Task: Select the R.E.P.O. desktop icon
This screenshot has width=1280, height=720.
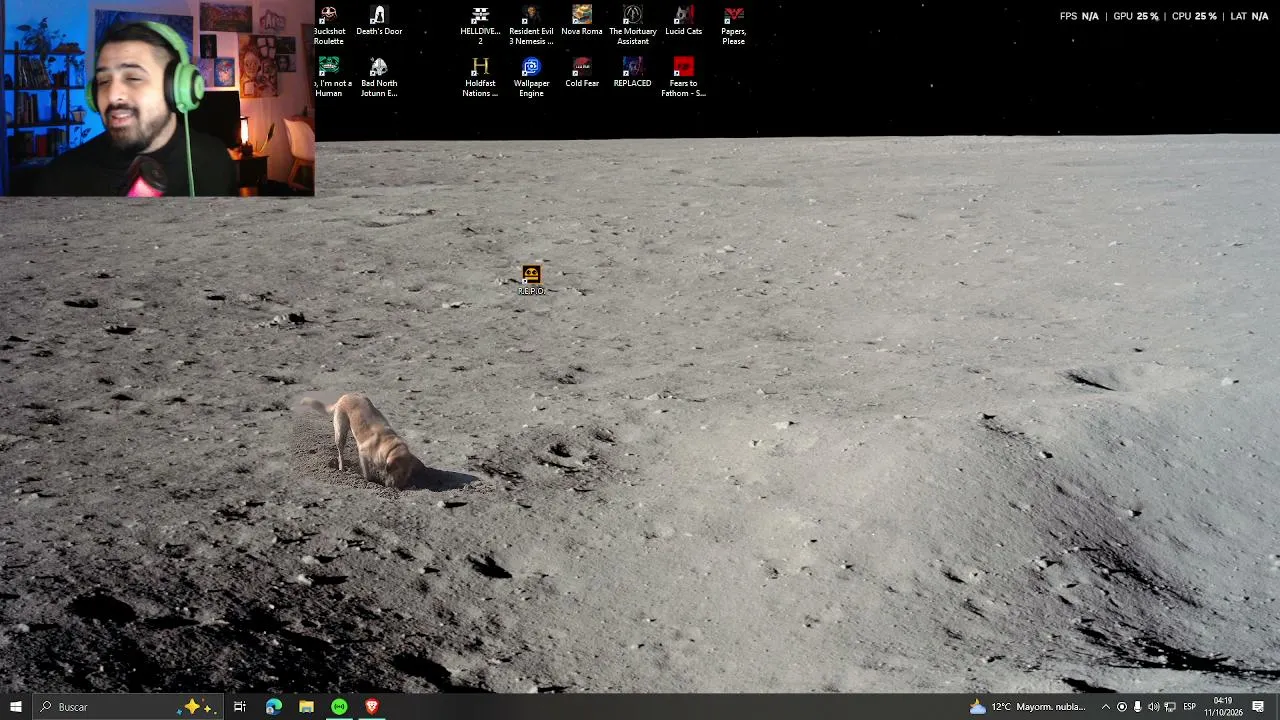Action: (531, 280)
